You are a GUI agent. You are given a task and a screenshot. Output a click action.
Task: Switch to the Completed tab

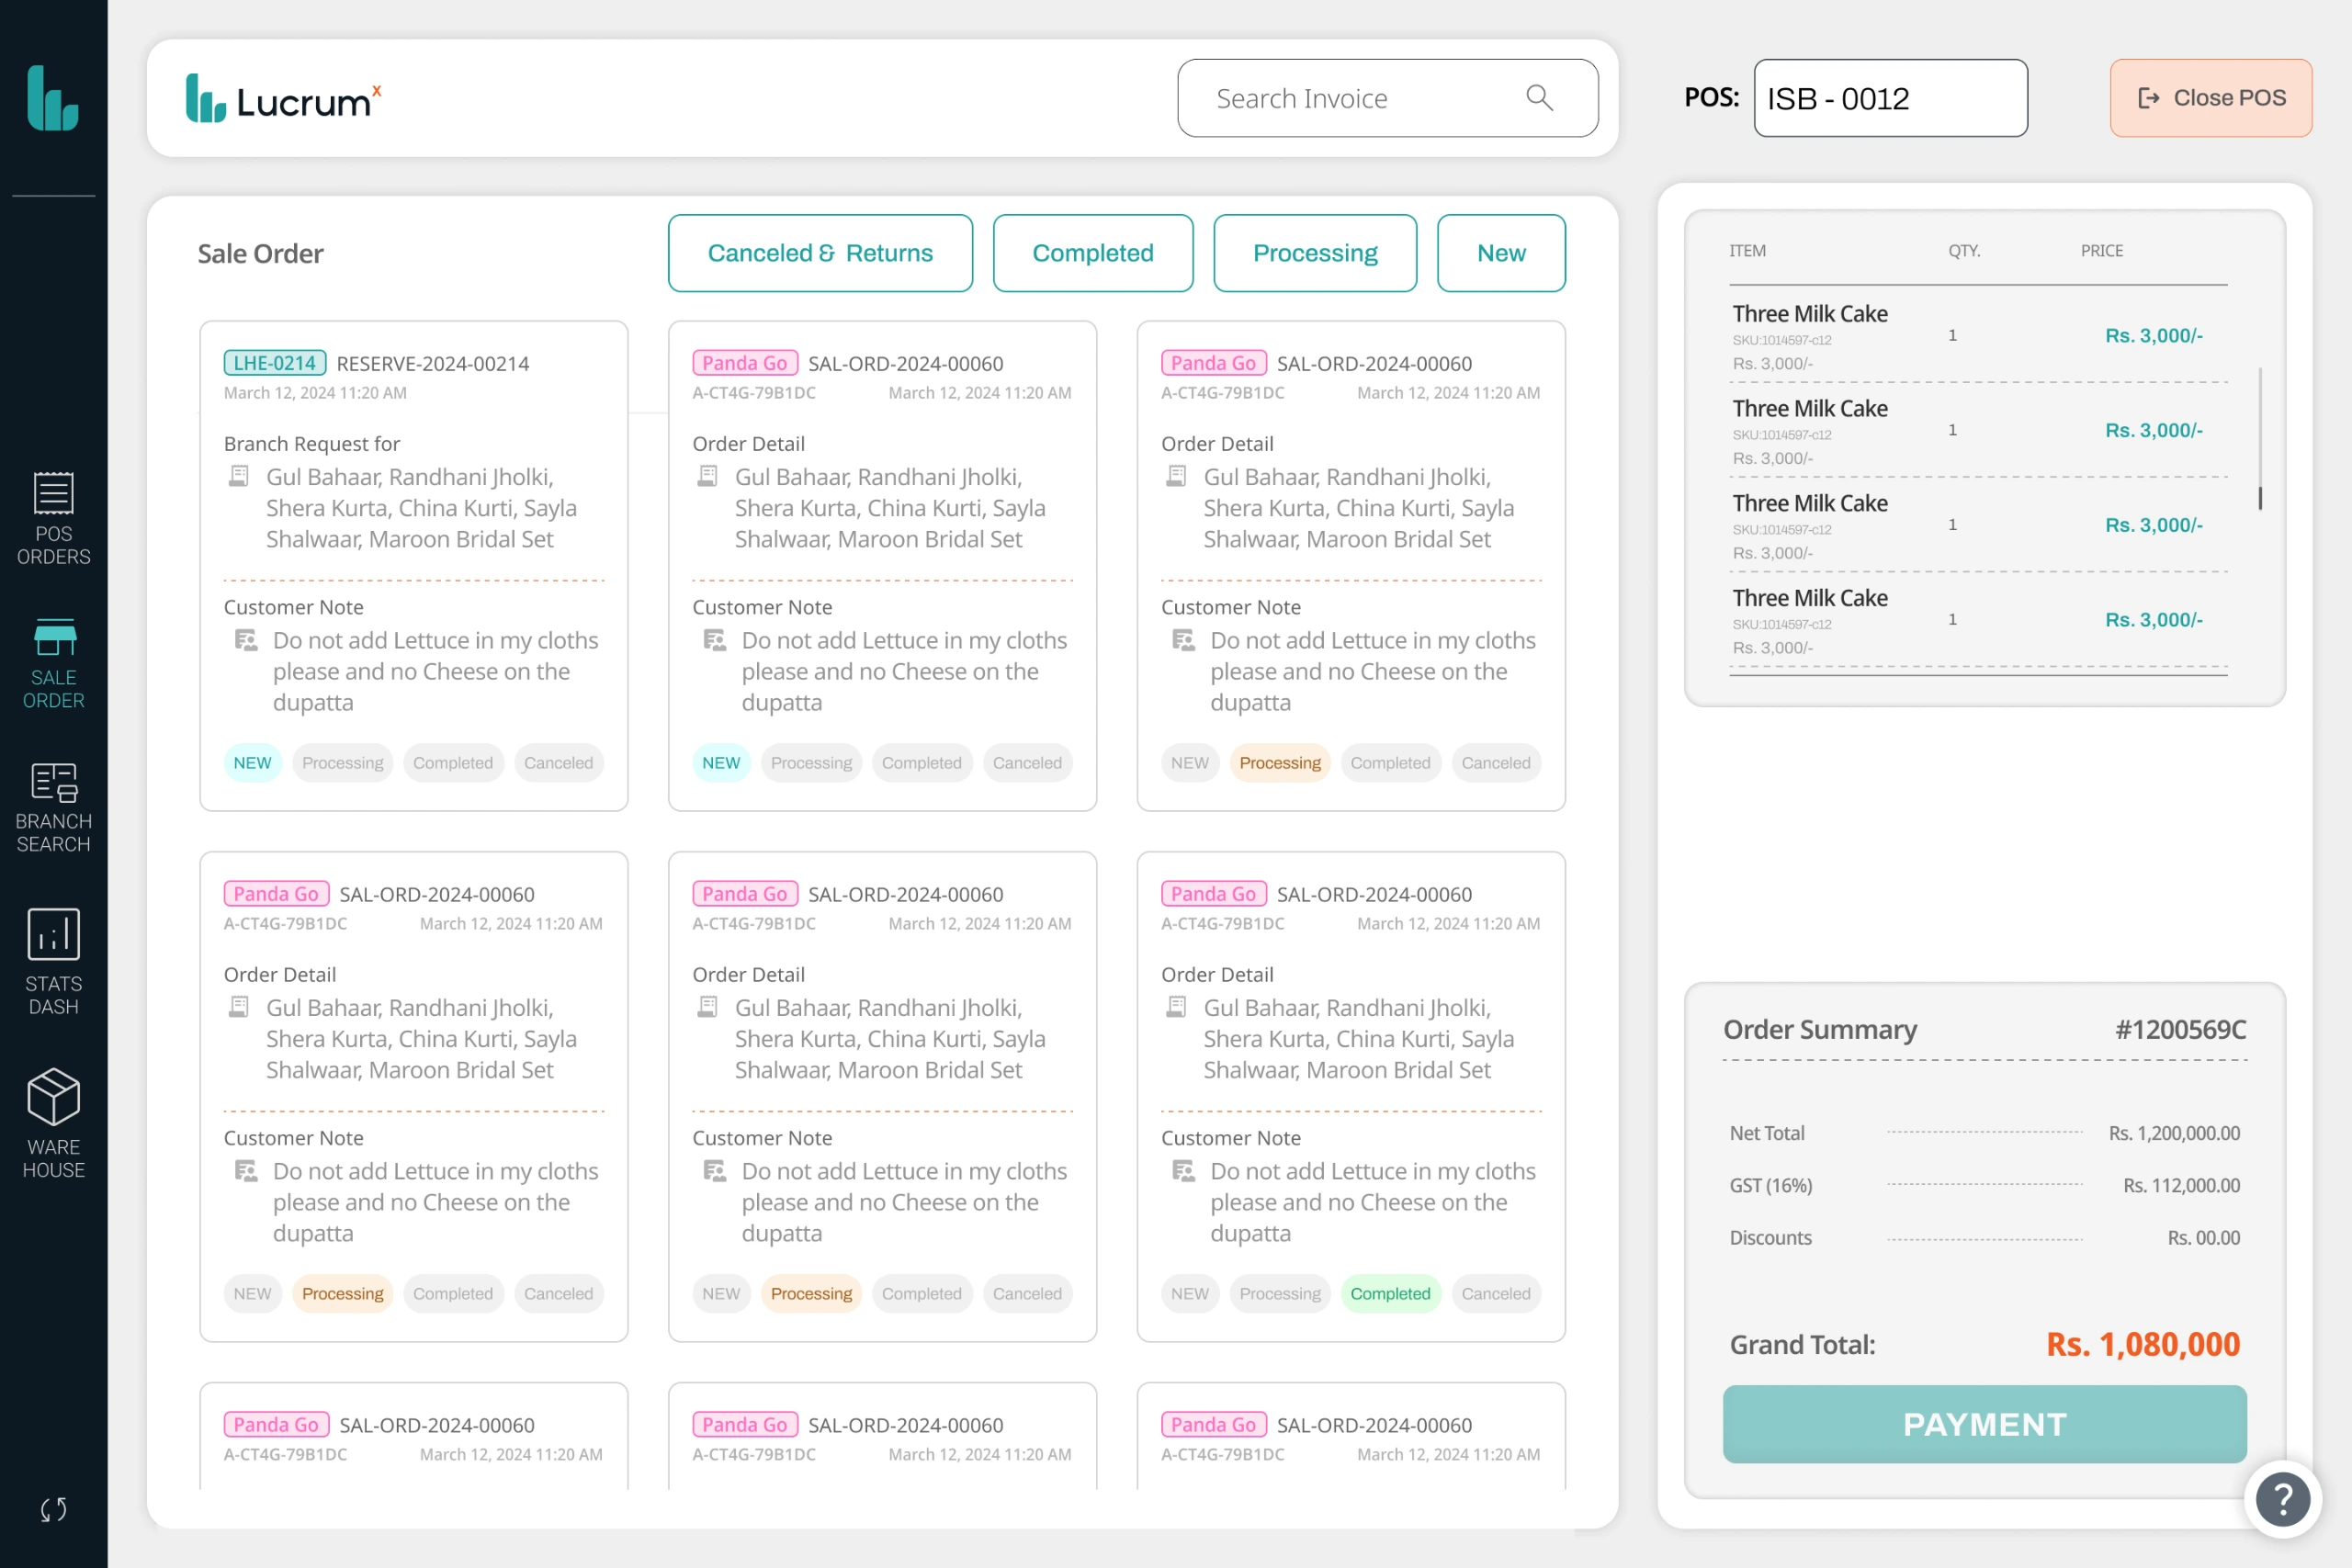[x=1093, y=253]
